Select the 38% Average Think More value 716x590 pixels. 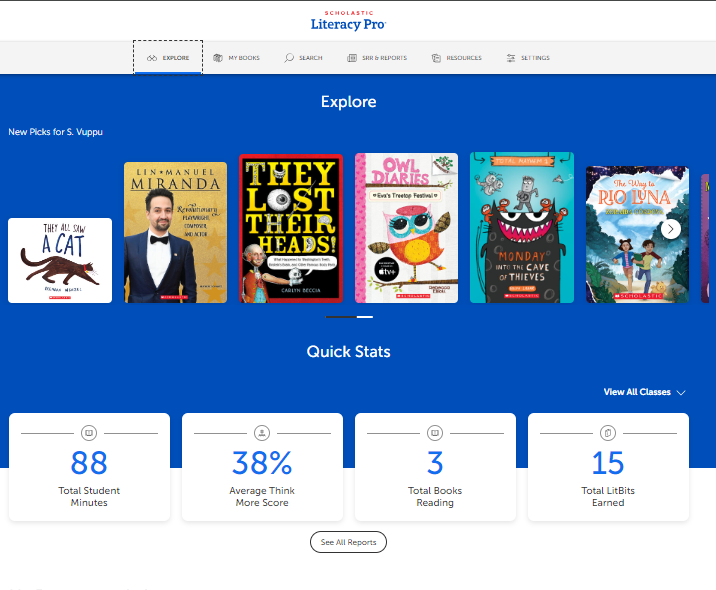[x=262, y=463]
